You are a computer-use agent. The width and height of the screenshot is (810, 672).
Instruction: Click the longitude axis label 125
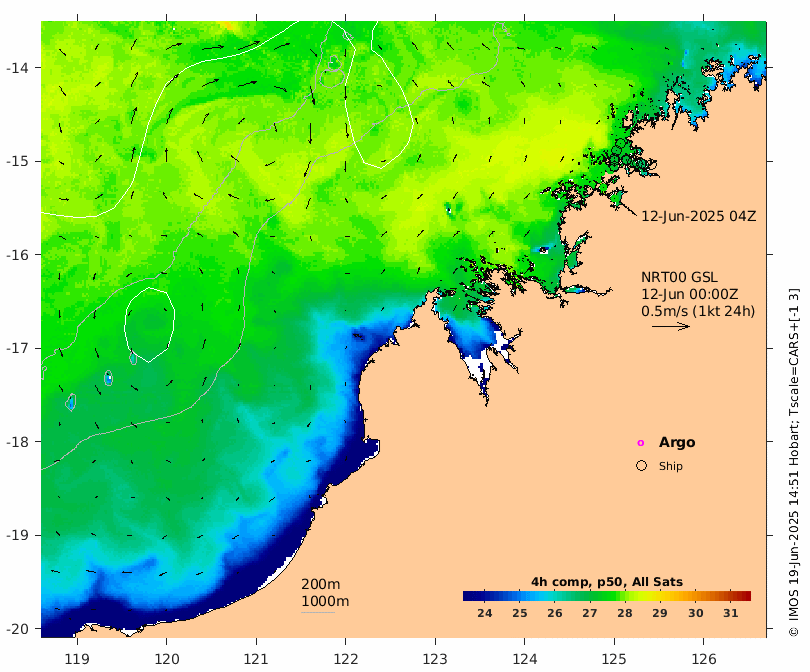pos(614,659)
